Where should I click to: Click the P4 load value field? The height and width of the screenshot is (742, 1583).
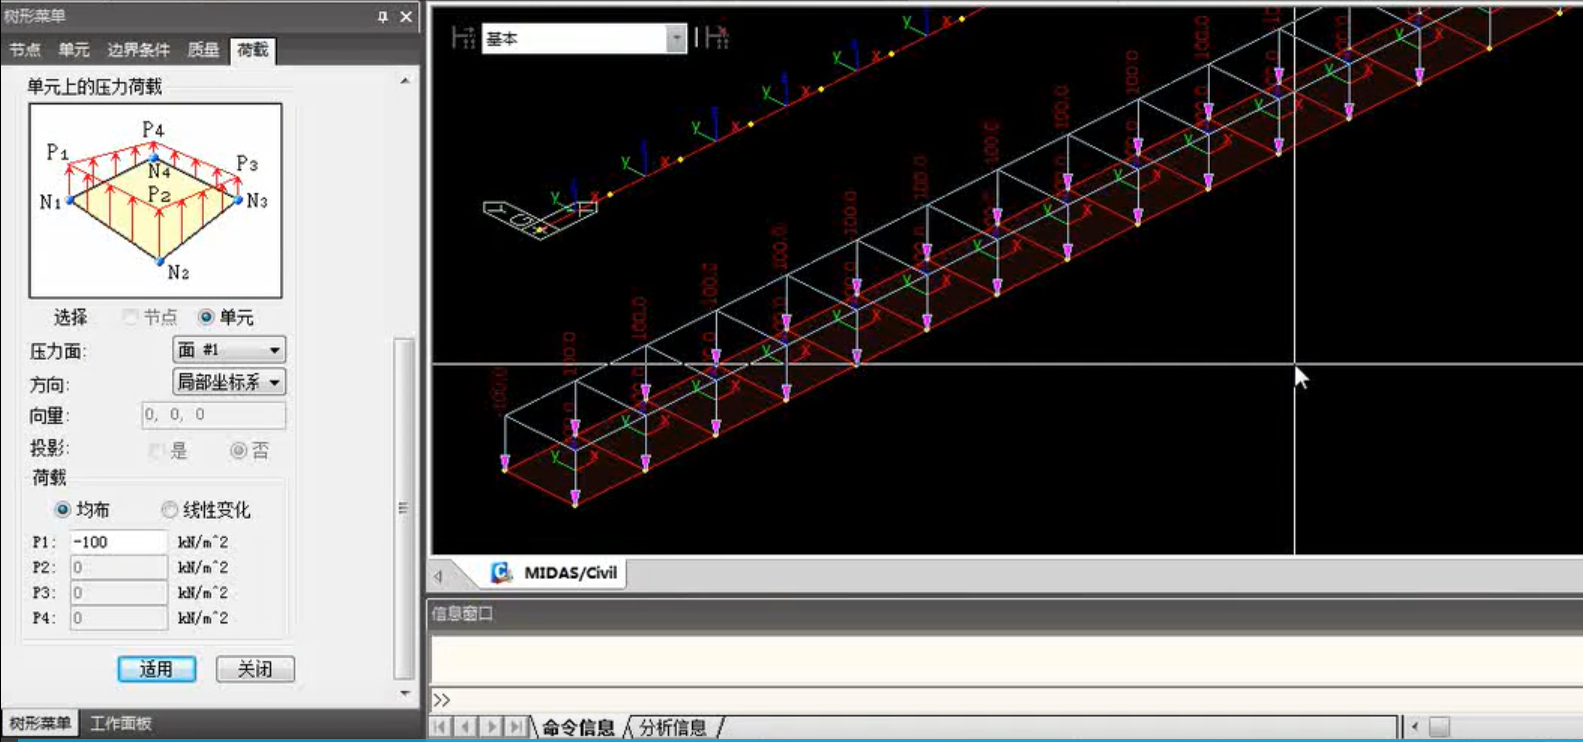coord(118,618)
